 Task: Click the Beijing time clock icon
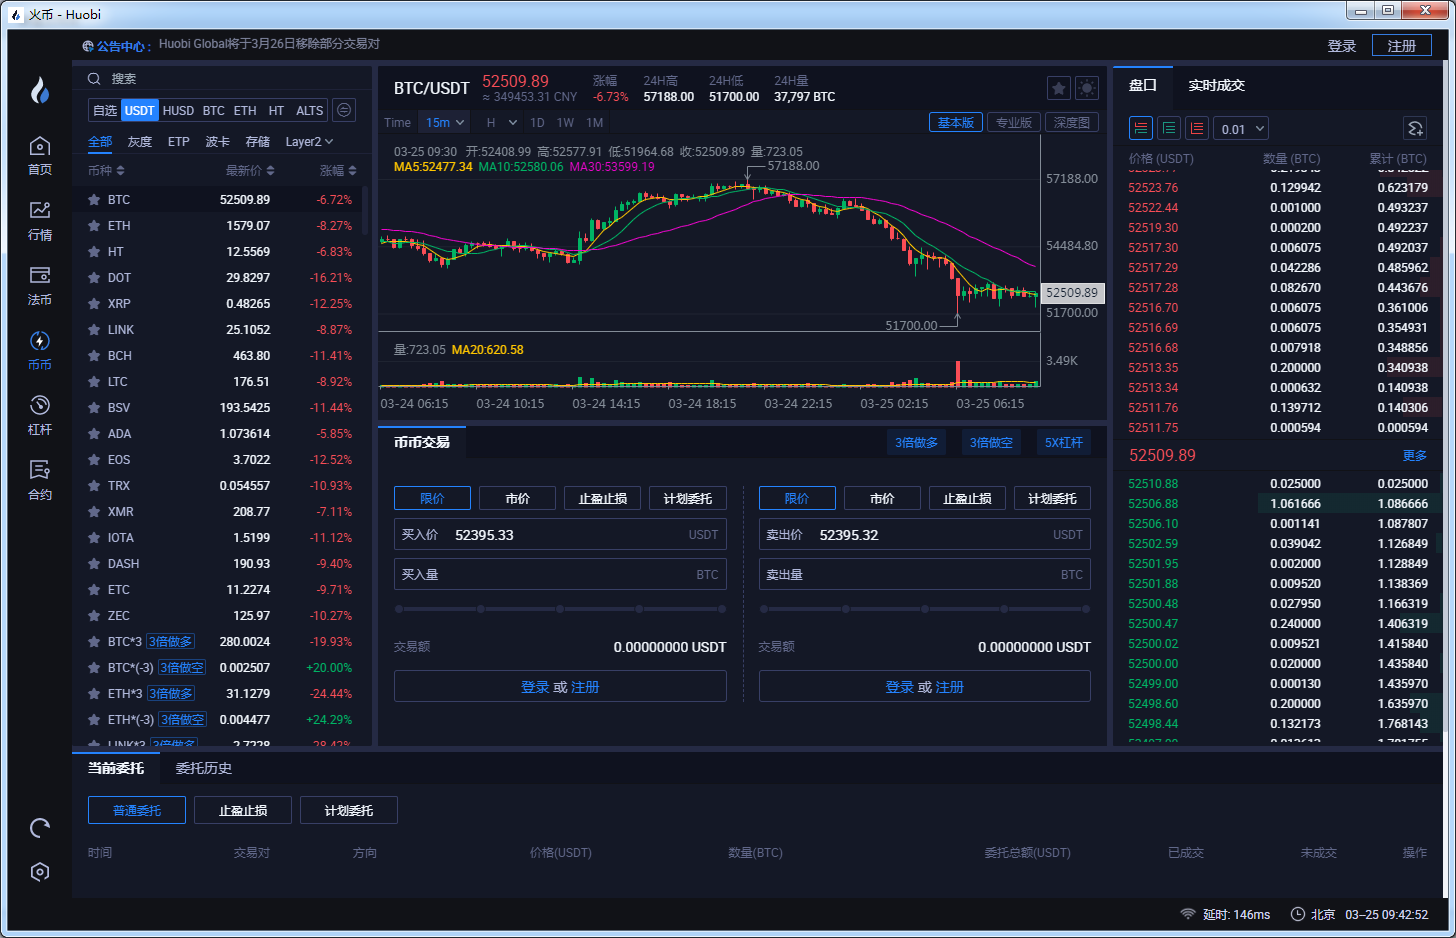[1298, 914]
